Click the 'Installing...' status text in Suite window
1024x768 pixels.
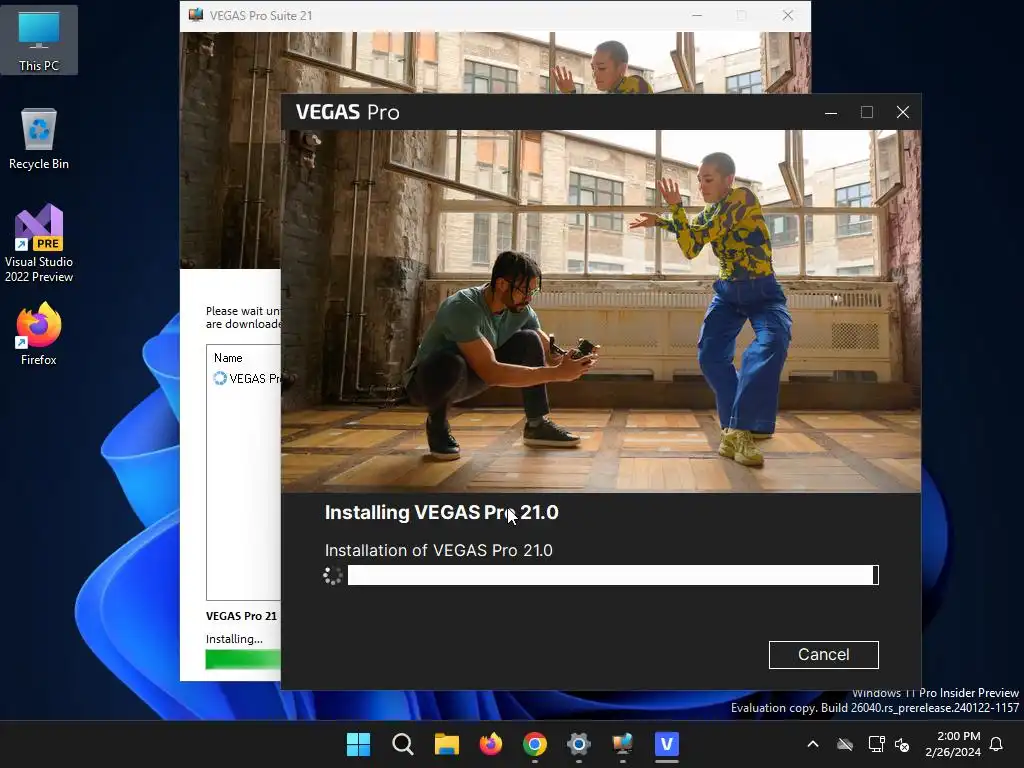pos(234,639)
